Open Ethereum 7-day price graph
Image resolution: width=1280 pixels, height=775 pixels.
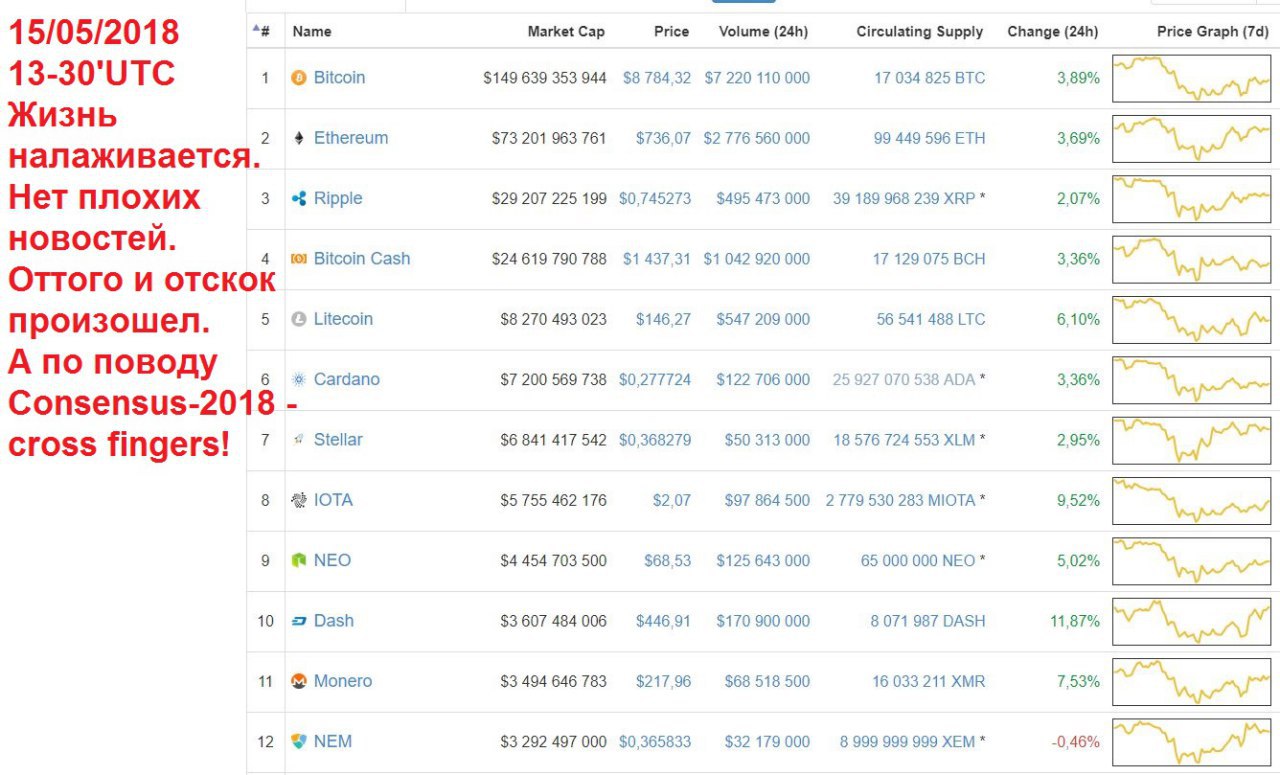(1192, 138)
